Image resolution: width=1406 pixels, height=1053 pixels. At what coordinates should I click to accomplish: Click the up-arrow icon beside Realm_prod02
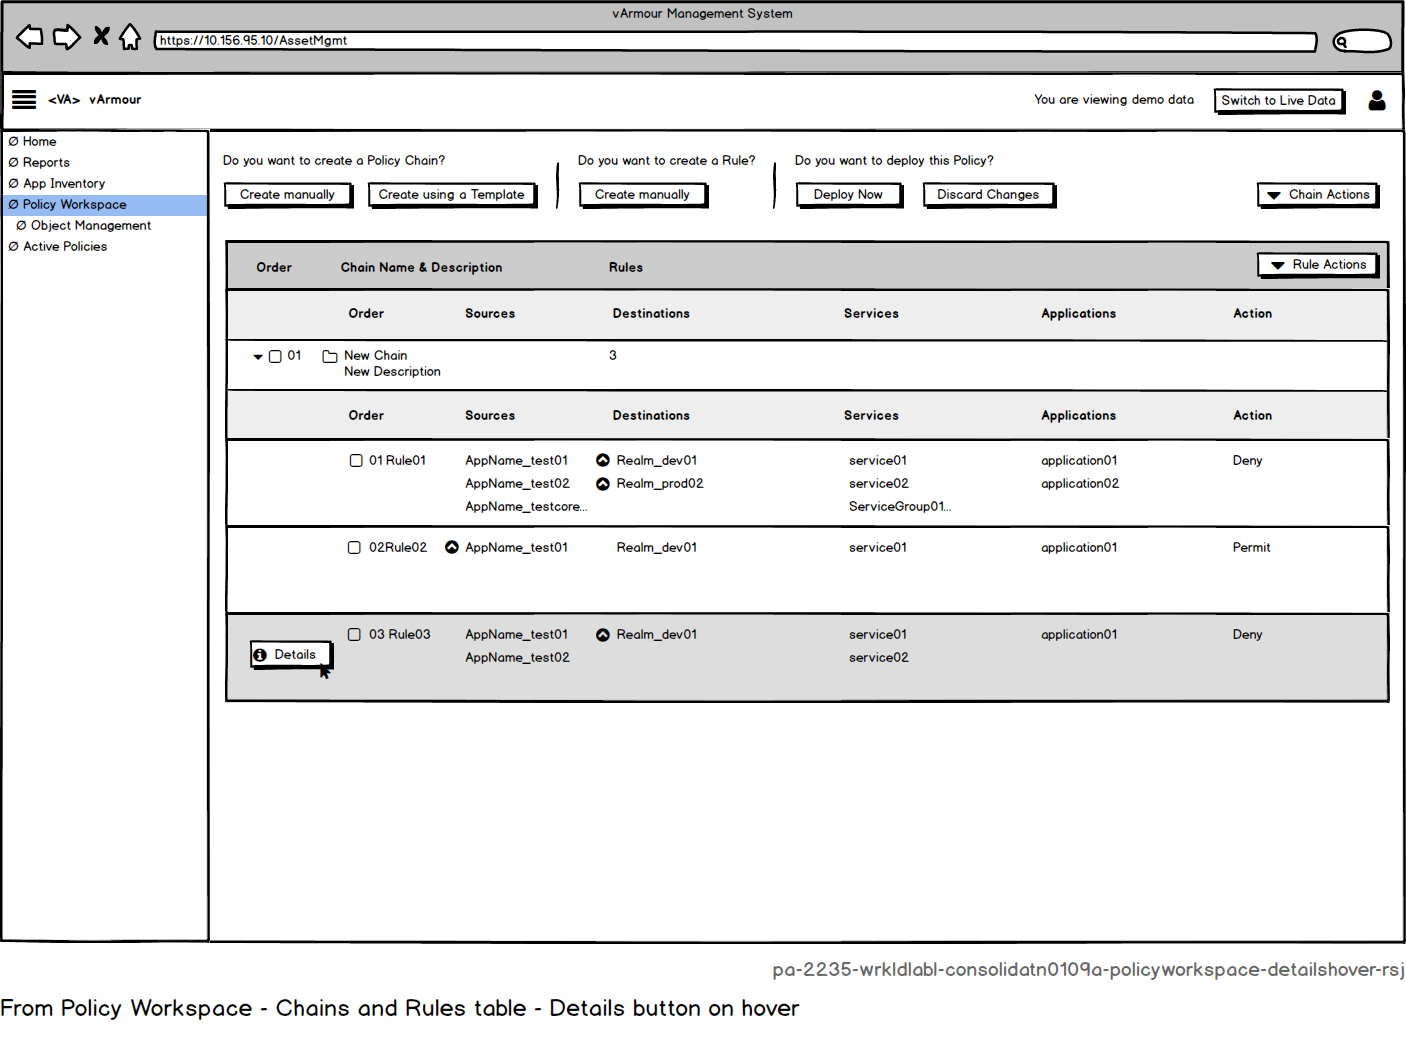[603, 484]
